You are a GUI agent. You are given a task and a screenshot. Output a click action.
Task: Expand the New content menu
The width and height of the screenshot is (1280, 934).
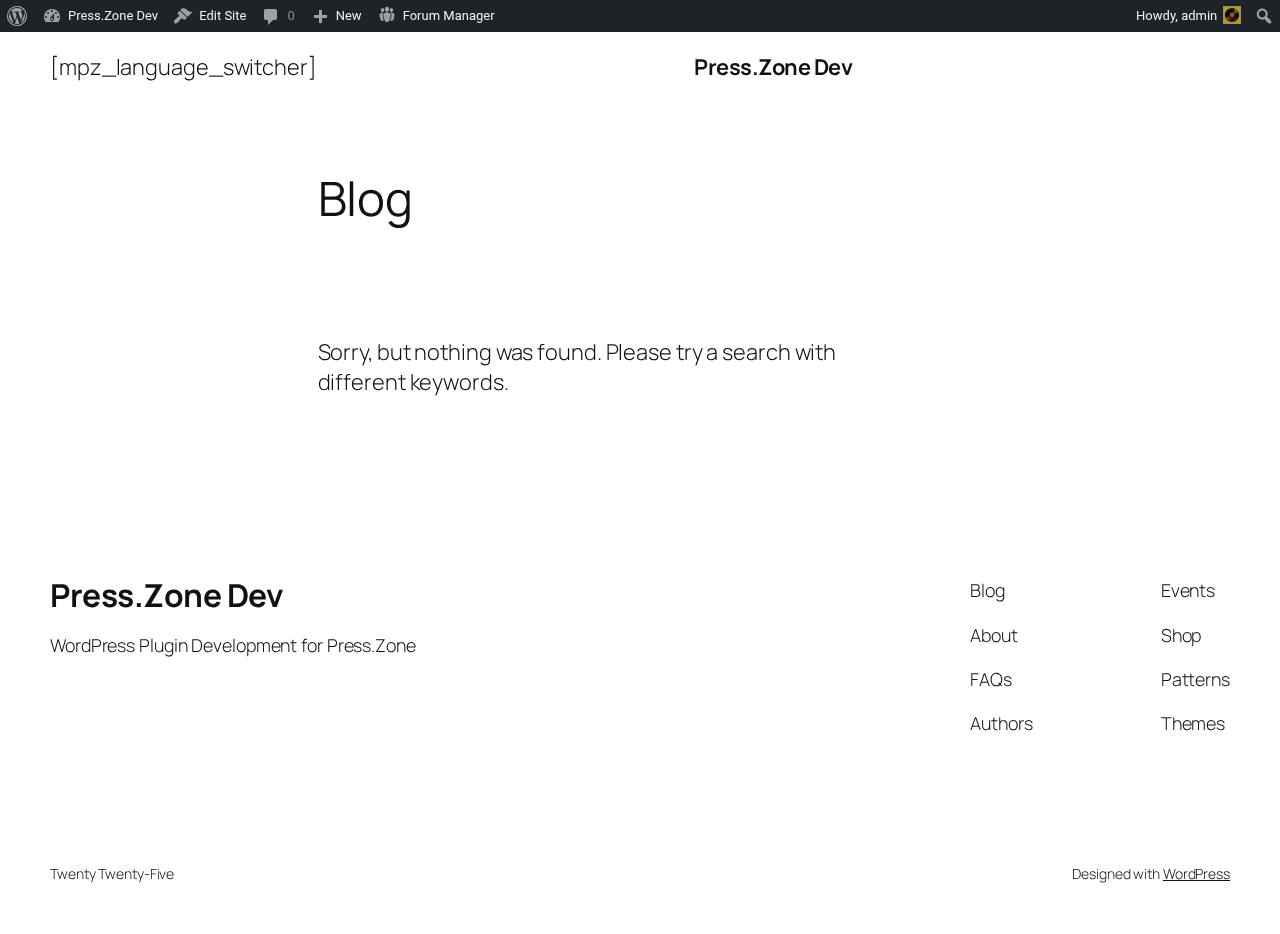click(337, 16)
